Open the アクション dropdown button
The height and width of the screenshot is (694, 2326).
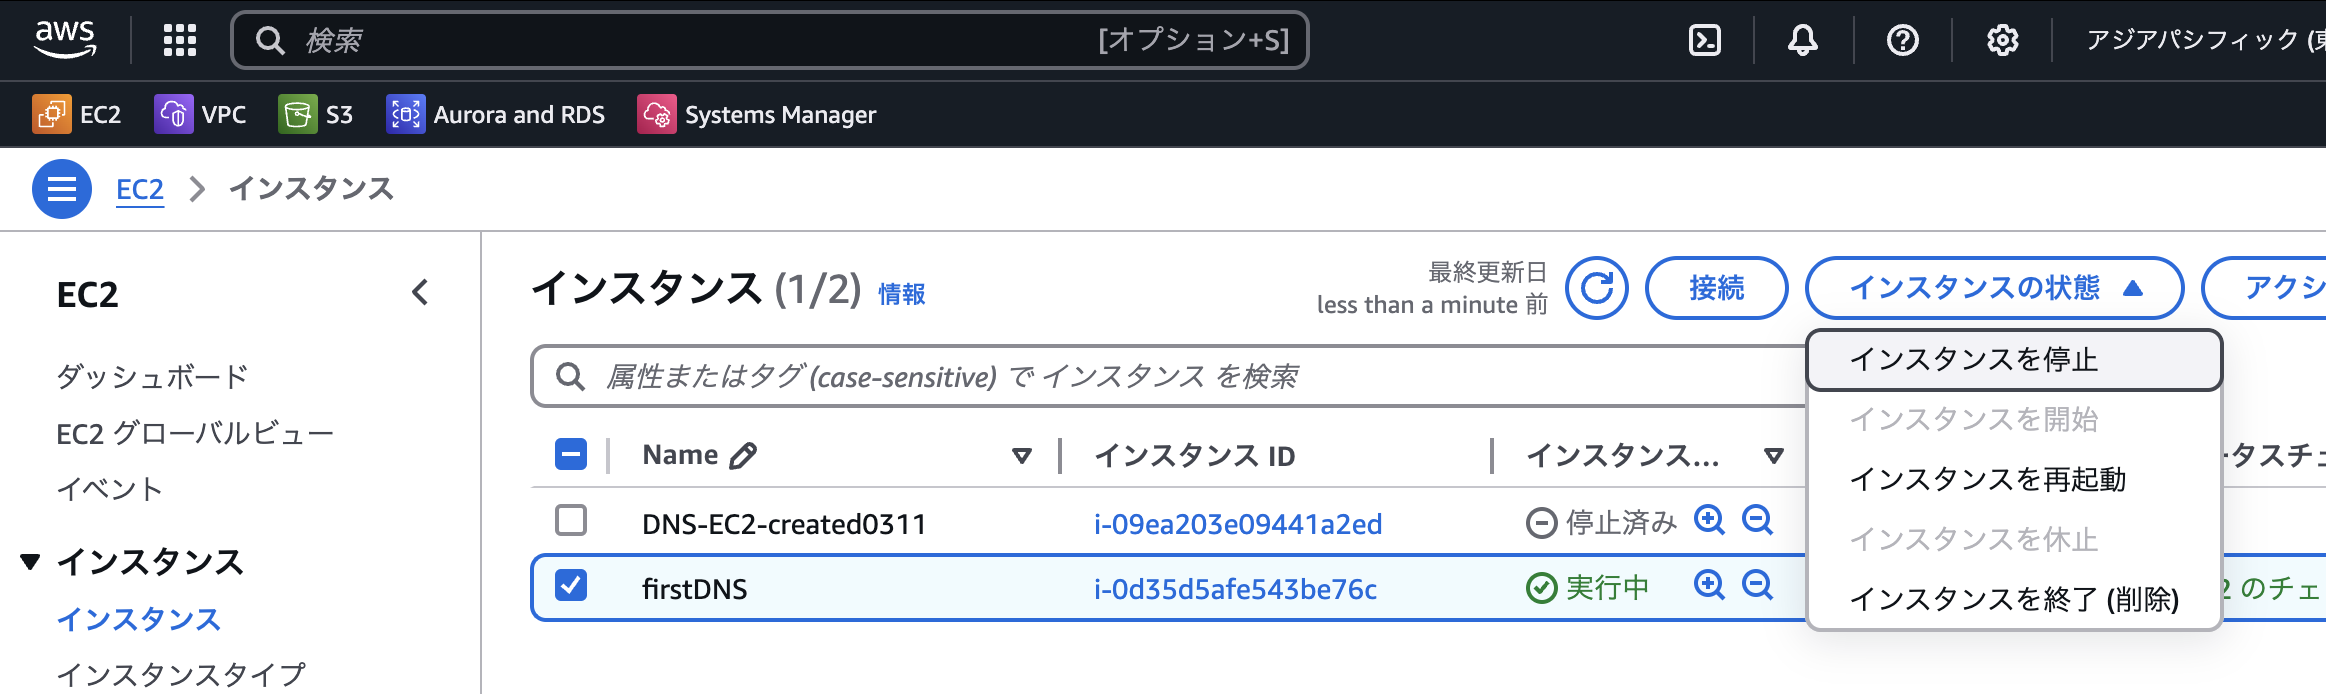[x=2265, y=288]
